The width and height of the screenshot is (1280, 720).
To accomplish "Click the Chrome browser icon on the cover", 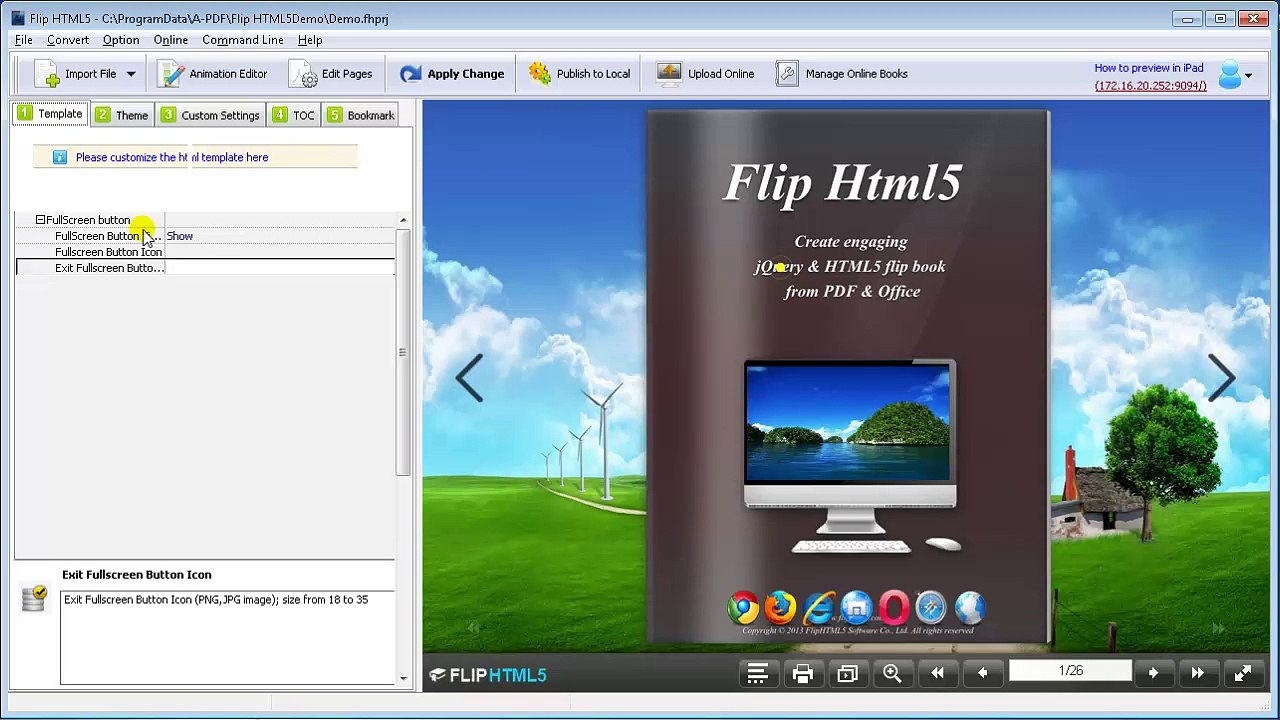I will pyautogui.click(x=743, y=607).
